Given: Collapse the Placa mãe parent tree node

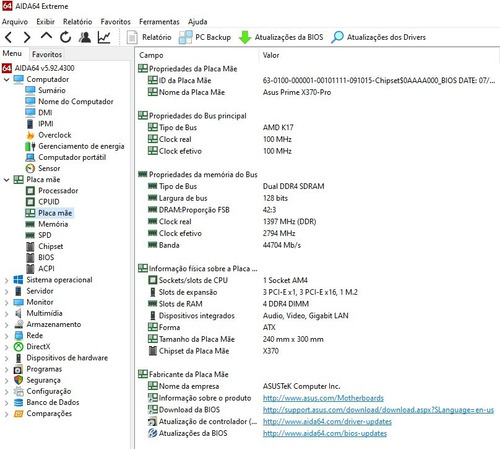Looking at the screenshot, I should (6, 180).
